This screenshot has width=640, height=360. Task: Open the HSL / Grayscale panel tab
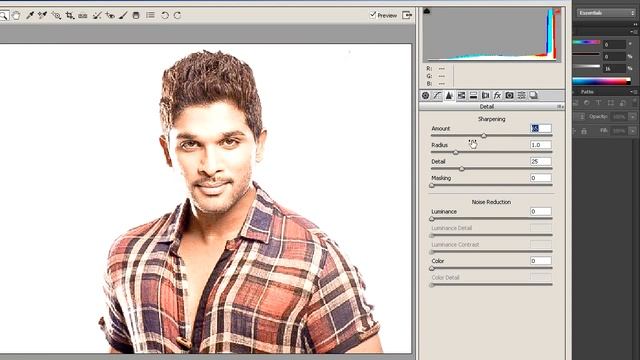coord(461,96)
